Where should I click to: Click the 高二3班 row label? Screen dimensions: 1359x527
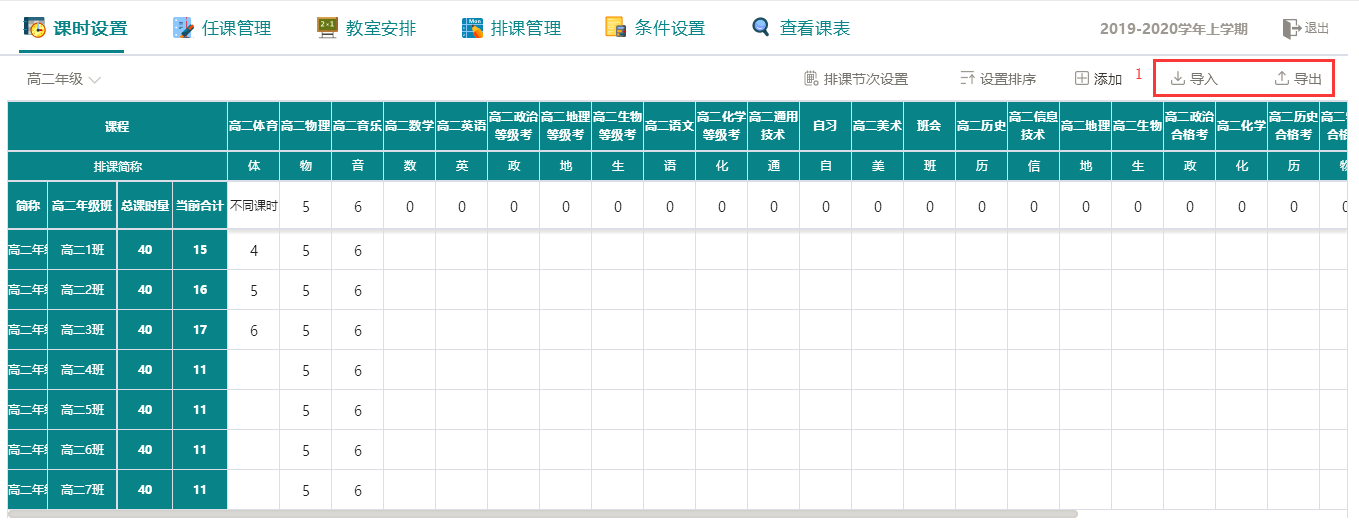[82, 330]
